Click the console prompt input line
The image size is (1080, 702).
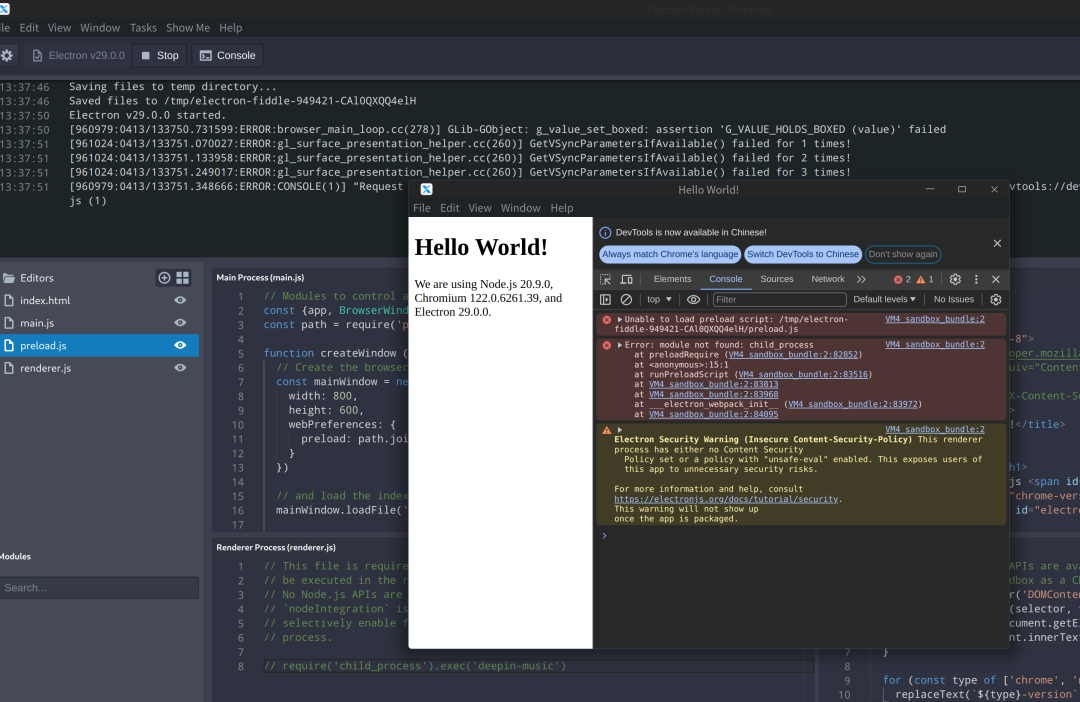pos(802,536)
